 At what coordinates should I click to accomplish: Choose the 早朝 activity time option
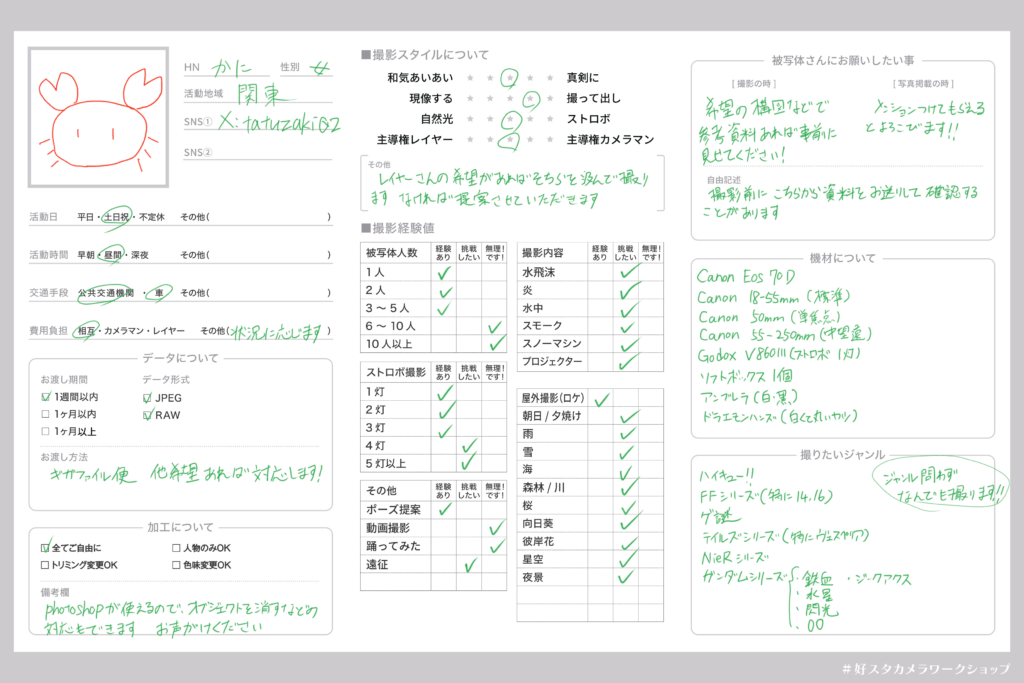tap(86, 255)
